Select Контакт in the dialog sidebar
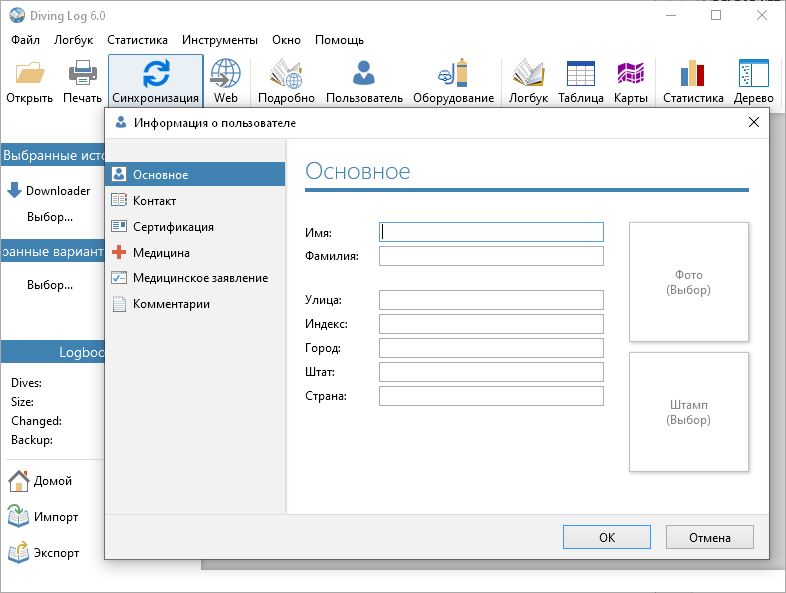 click(154, 201)
